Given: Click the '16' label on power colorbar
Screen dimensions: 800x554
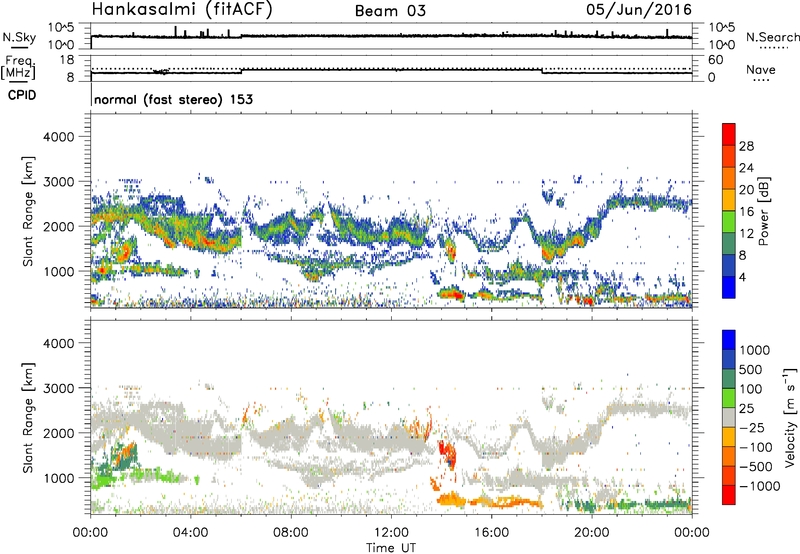Looking at the screenshot, I should pos(746,212).
